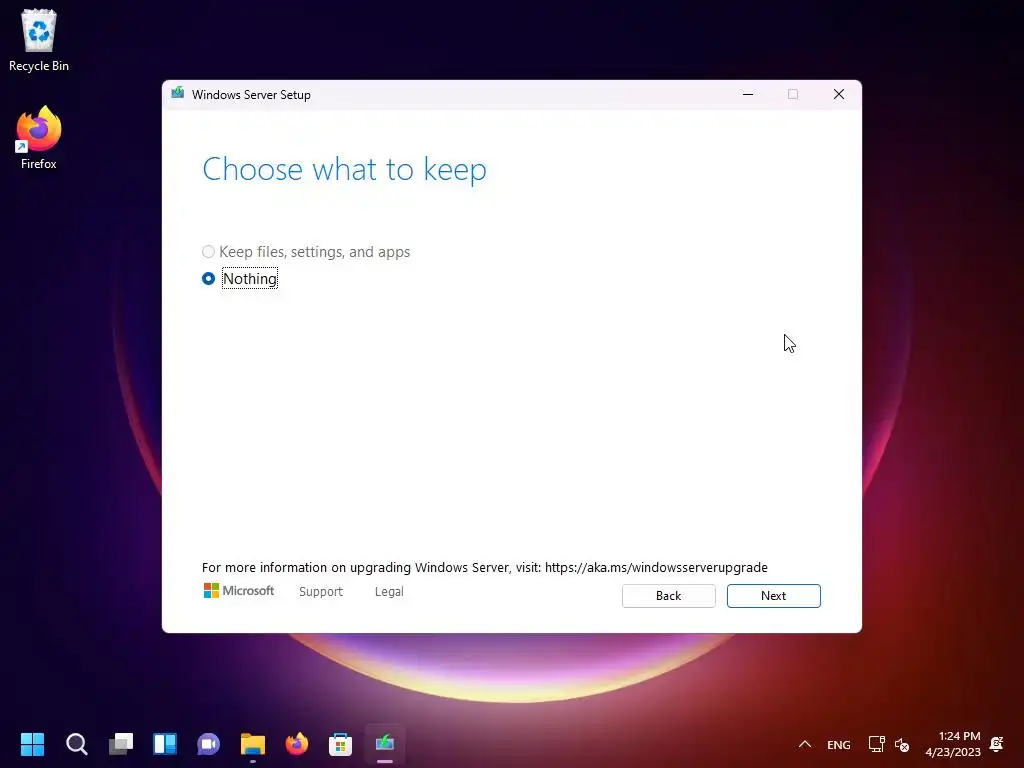This screenshot has width=1024, height=768.
Task: Open the Widgets panel from the taskbar
Action: [165, 744]
